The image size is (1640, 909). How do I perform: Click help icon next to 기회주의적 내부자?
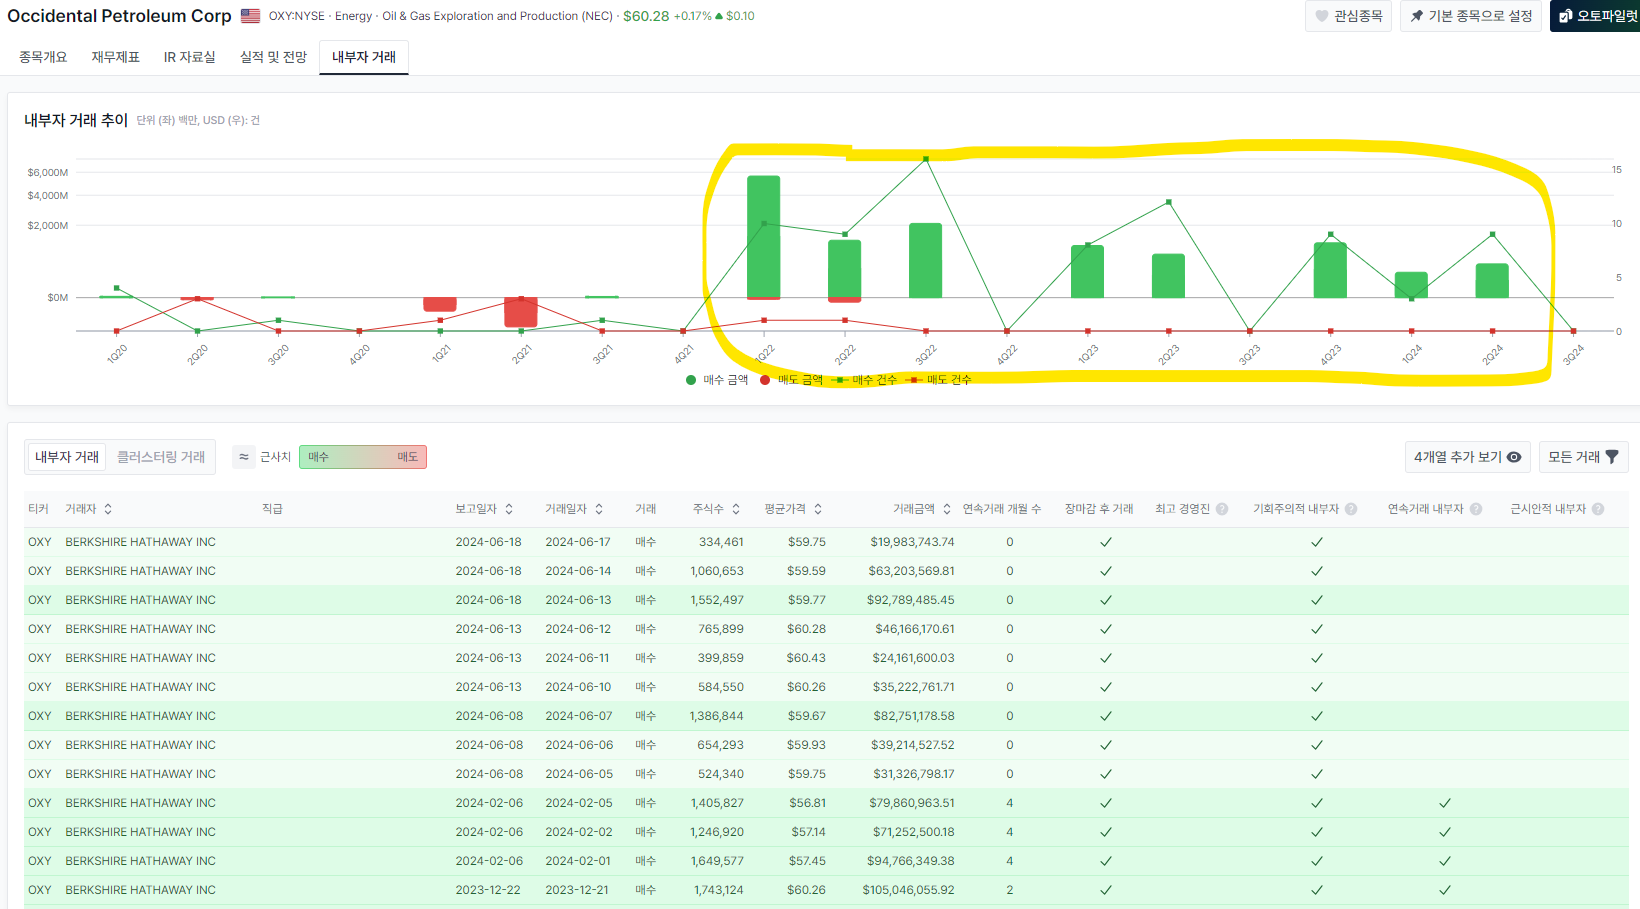(1351, 509)
